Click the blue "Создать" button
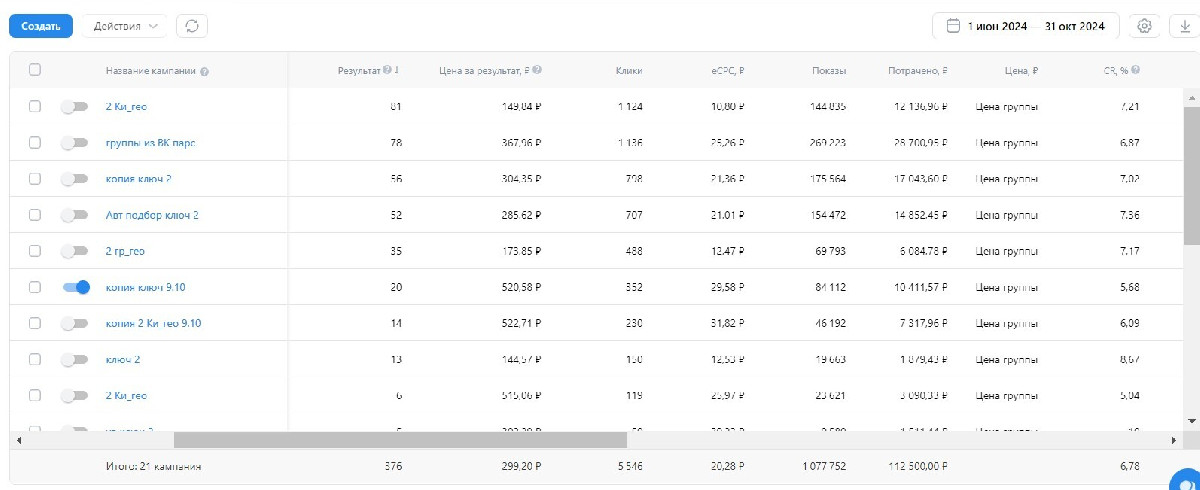 (x=41, y=27)
